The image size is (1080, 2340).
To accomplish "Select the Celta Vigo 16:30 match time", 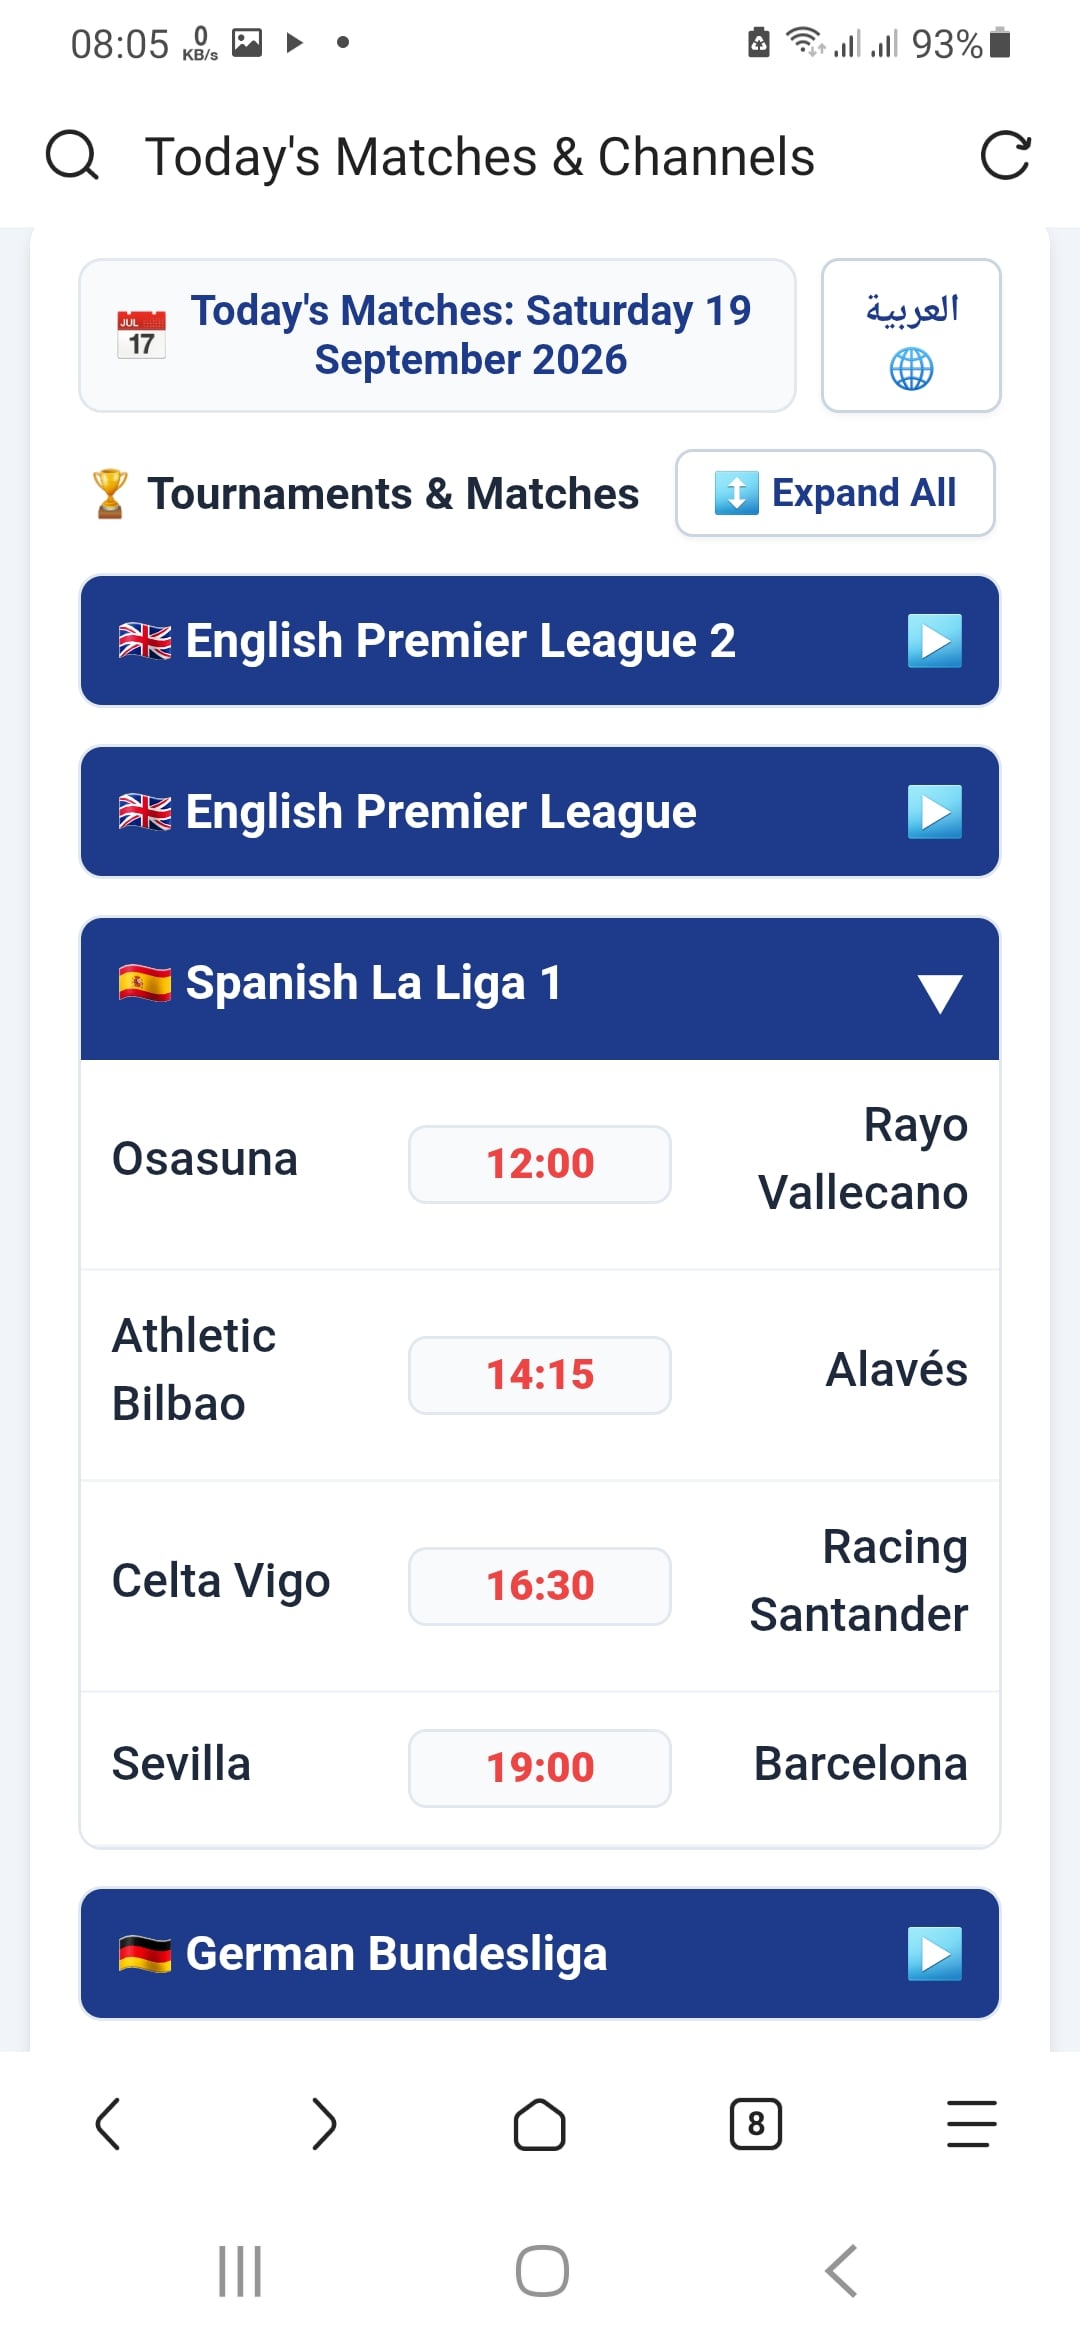I will click(x=540, y=1586).
